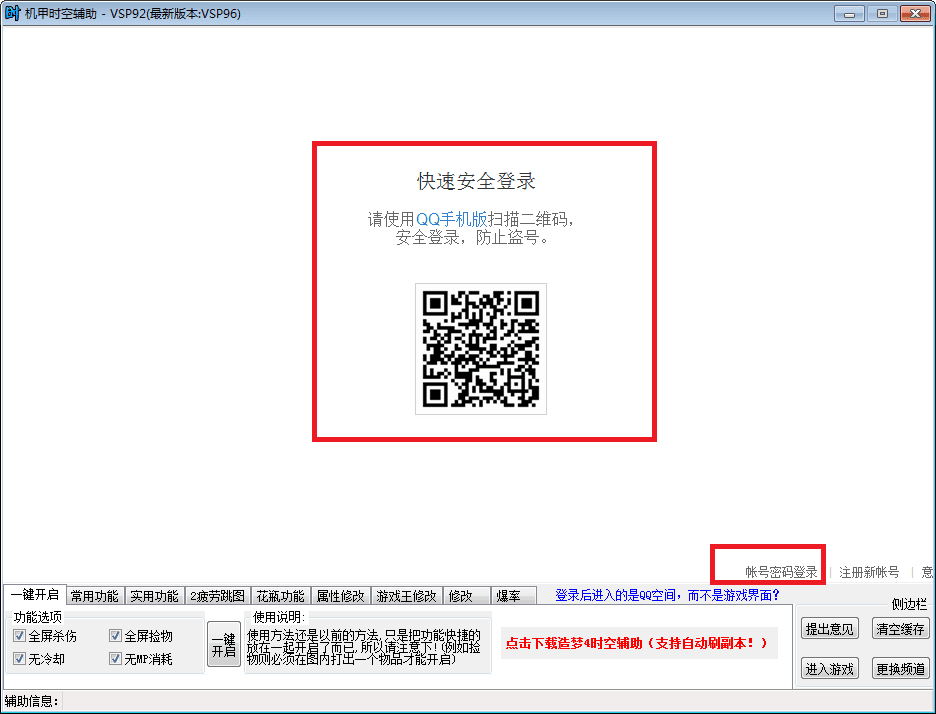Click the 注册新帐号 link
936x714 pixels.
click(x=869, y=572)
